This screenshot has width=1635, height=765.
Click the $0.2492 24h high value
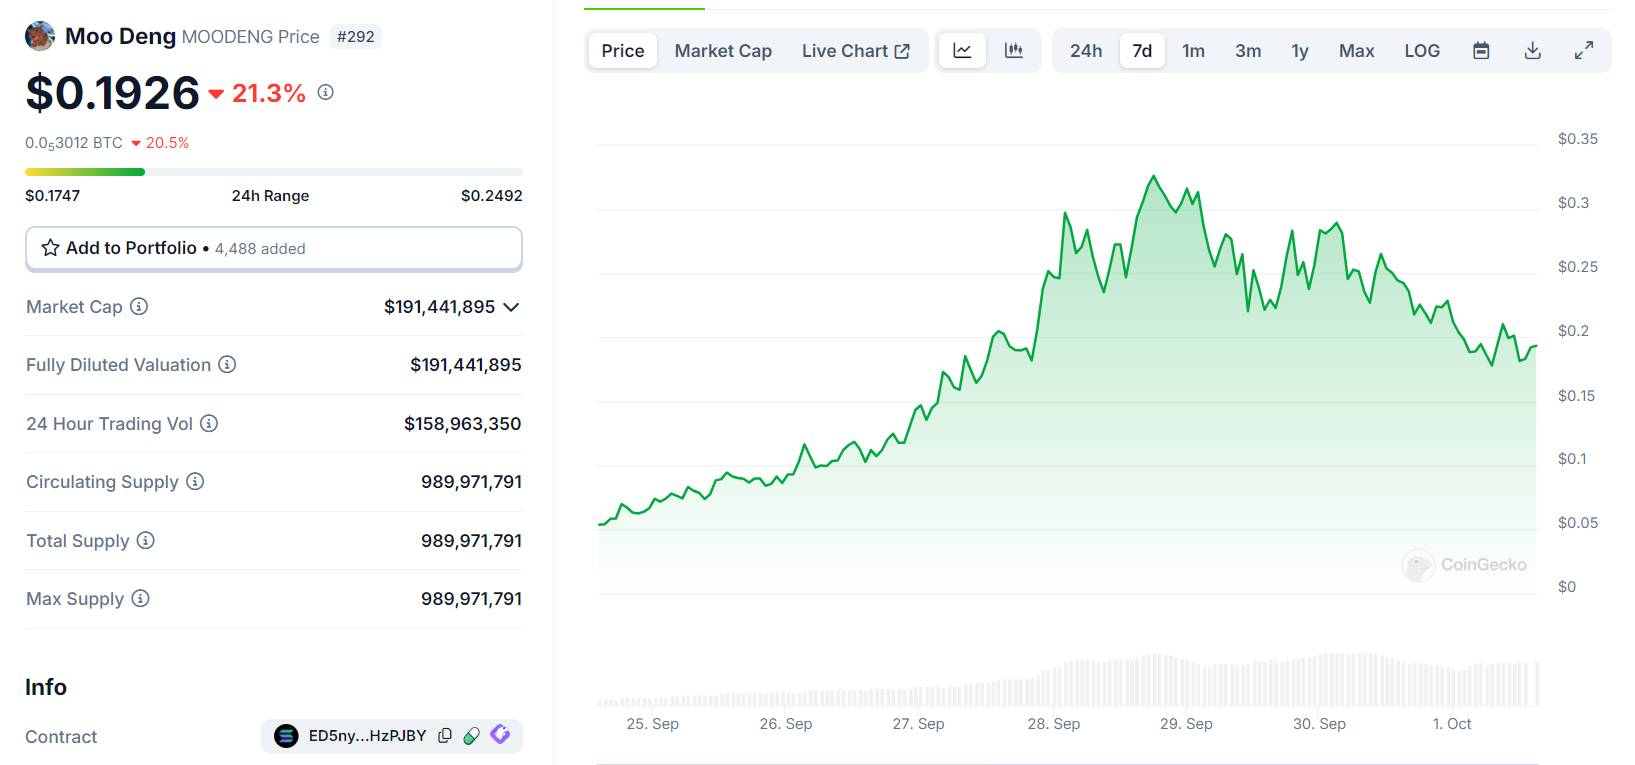click(x=491, y=196)
